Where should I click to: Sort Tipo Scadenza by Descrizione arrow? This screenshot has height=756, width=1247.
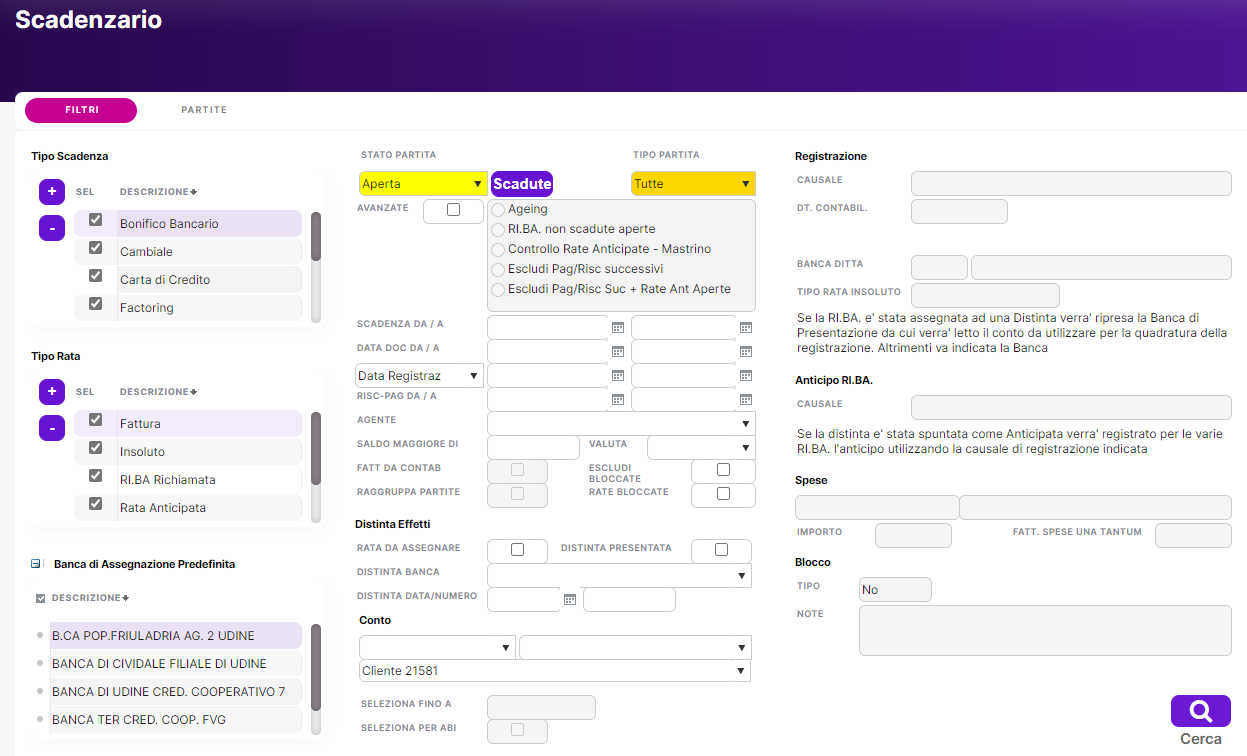pos(193,192)
